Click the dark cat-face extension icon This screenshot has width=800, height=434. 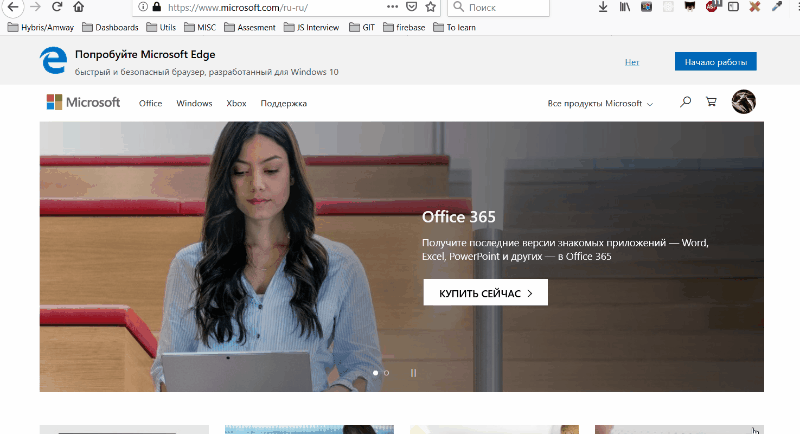point(690,6)
